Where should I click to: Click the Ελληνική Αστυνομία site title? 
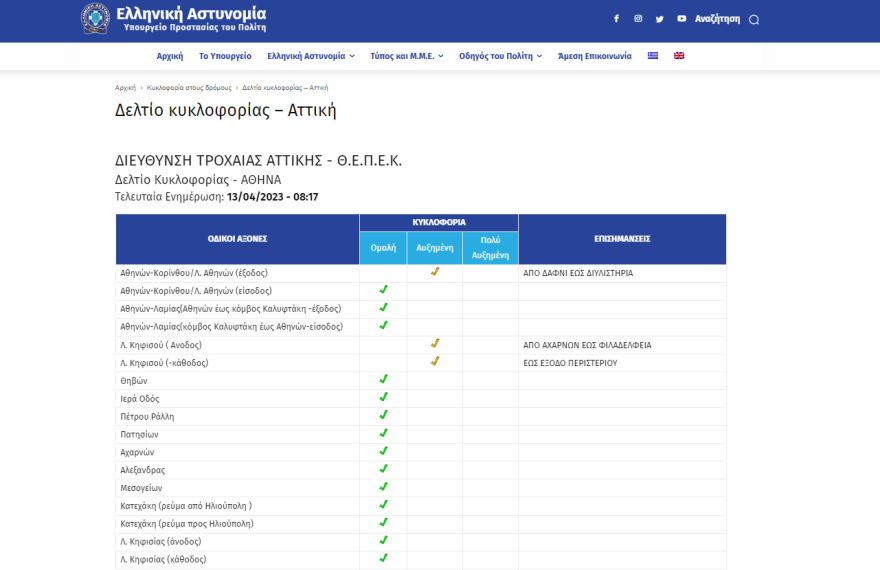coord(191,13)
